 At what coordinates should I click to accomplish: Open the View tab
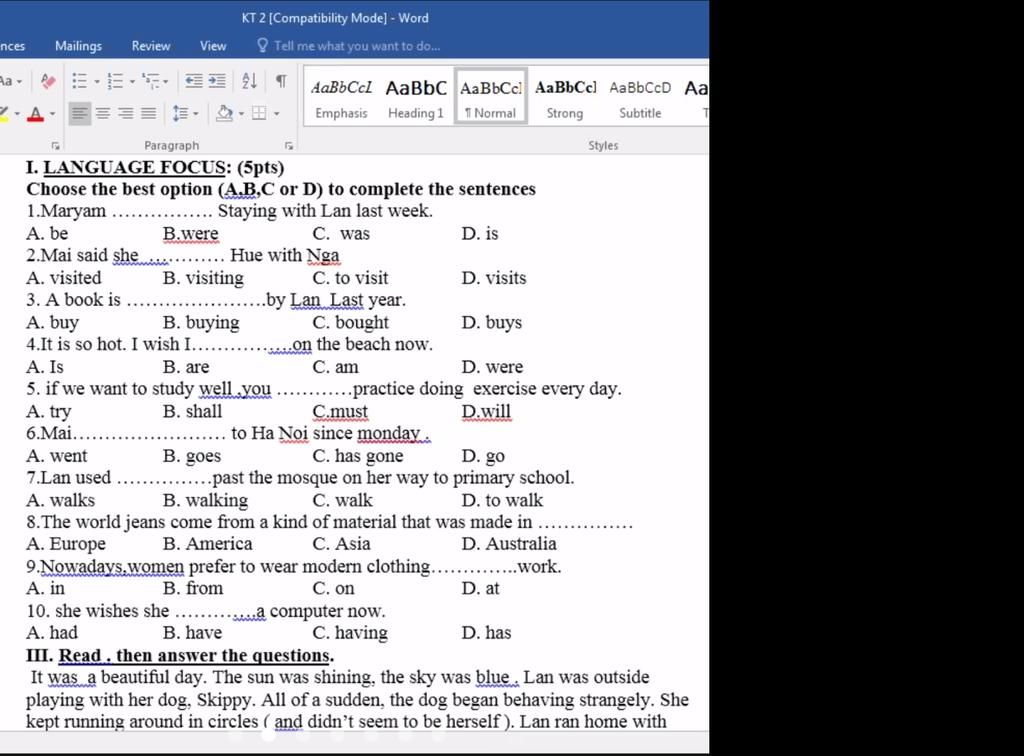(x=213, y=46)
